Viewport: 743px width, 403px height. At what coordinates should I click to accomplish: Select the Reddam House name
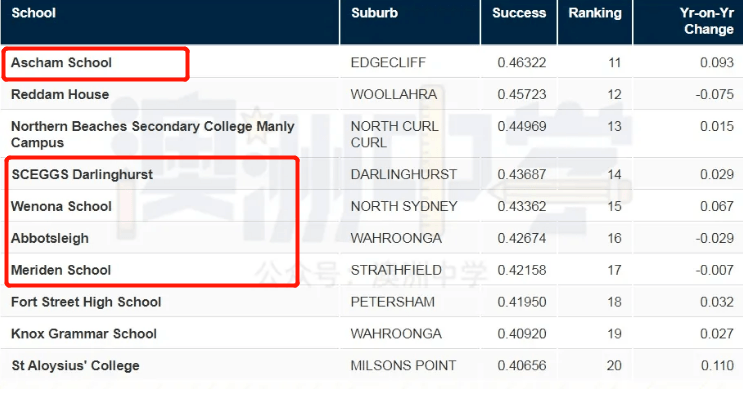pyautogui.click(x=60, y=94)
